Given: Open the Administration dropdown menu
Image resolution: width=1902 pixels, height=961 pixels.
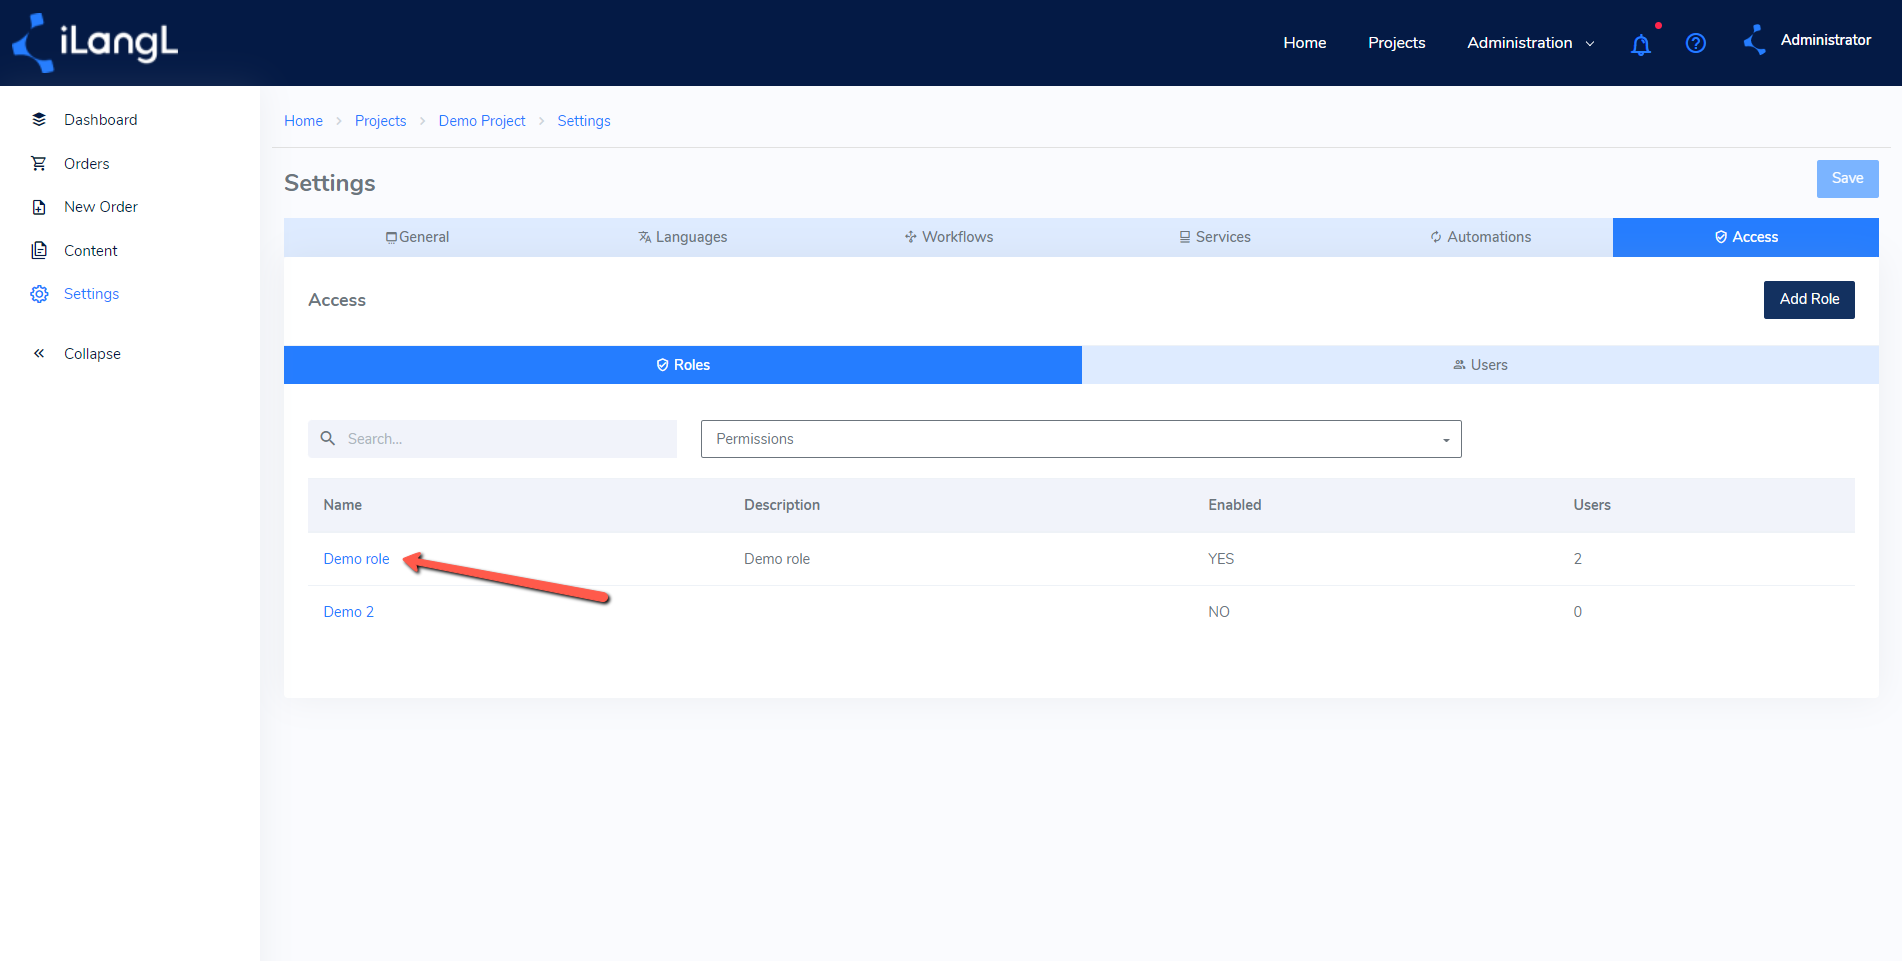Looking at the screenshot, I should tap(1529, 43).
